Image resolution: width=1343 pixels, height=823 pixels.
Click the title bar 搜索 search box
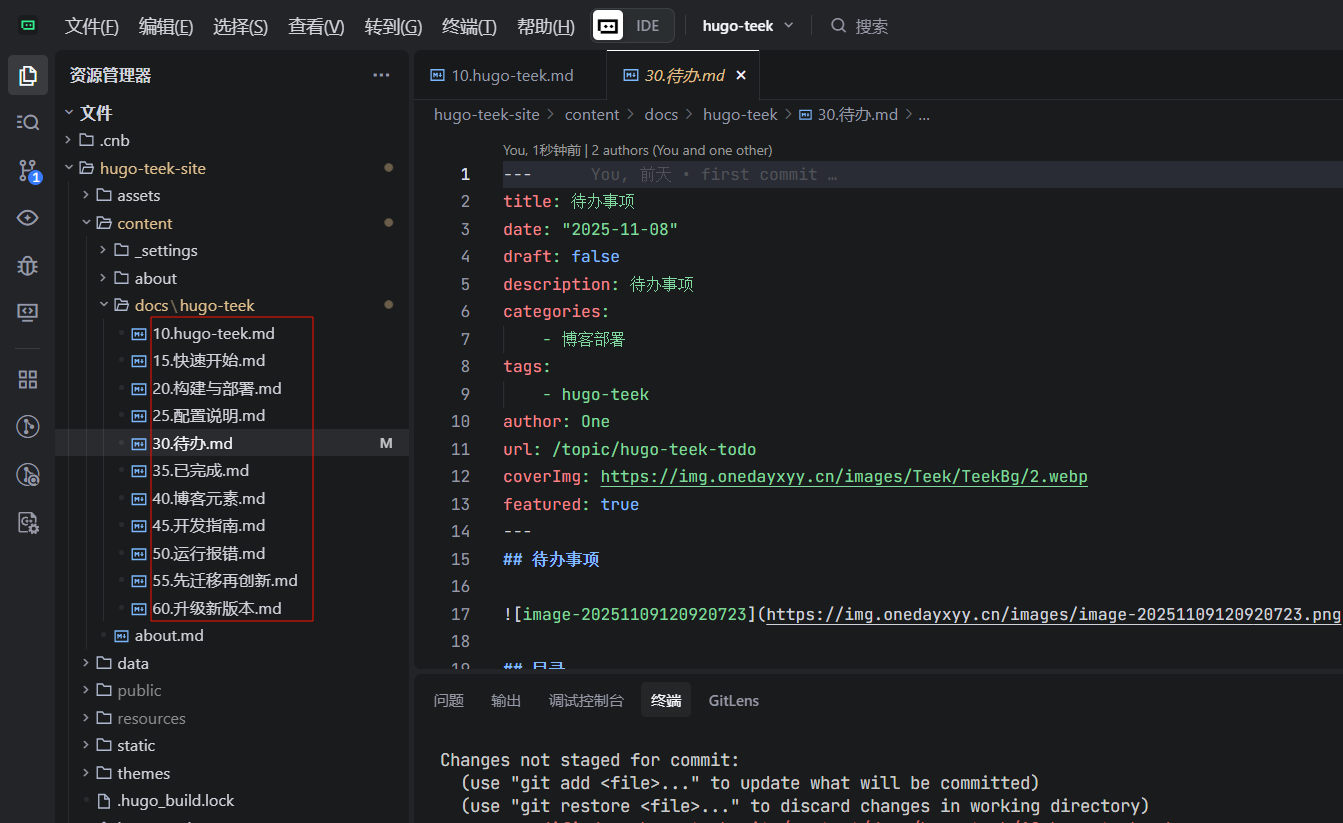[871, 27]
